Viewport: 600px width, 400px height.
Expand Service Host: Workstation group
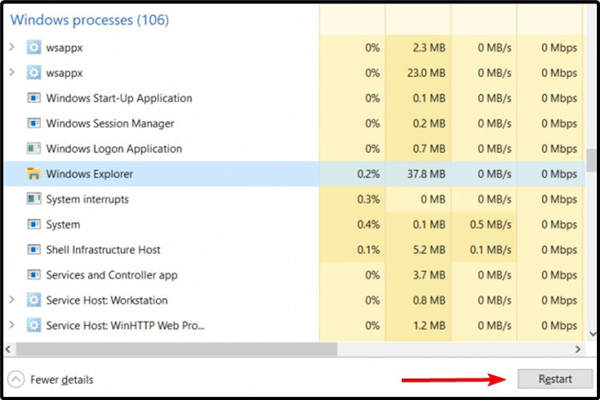point(12,300)
